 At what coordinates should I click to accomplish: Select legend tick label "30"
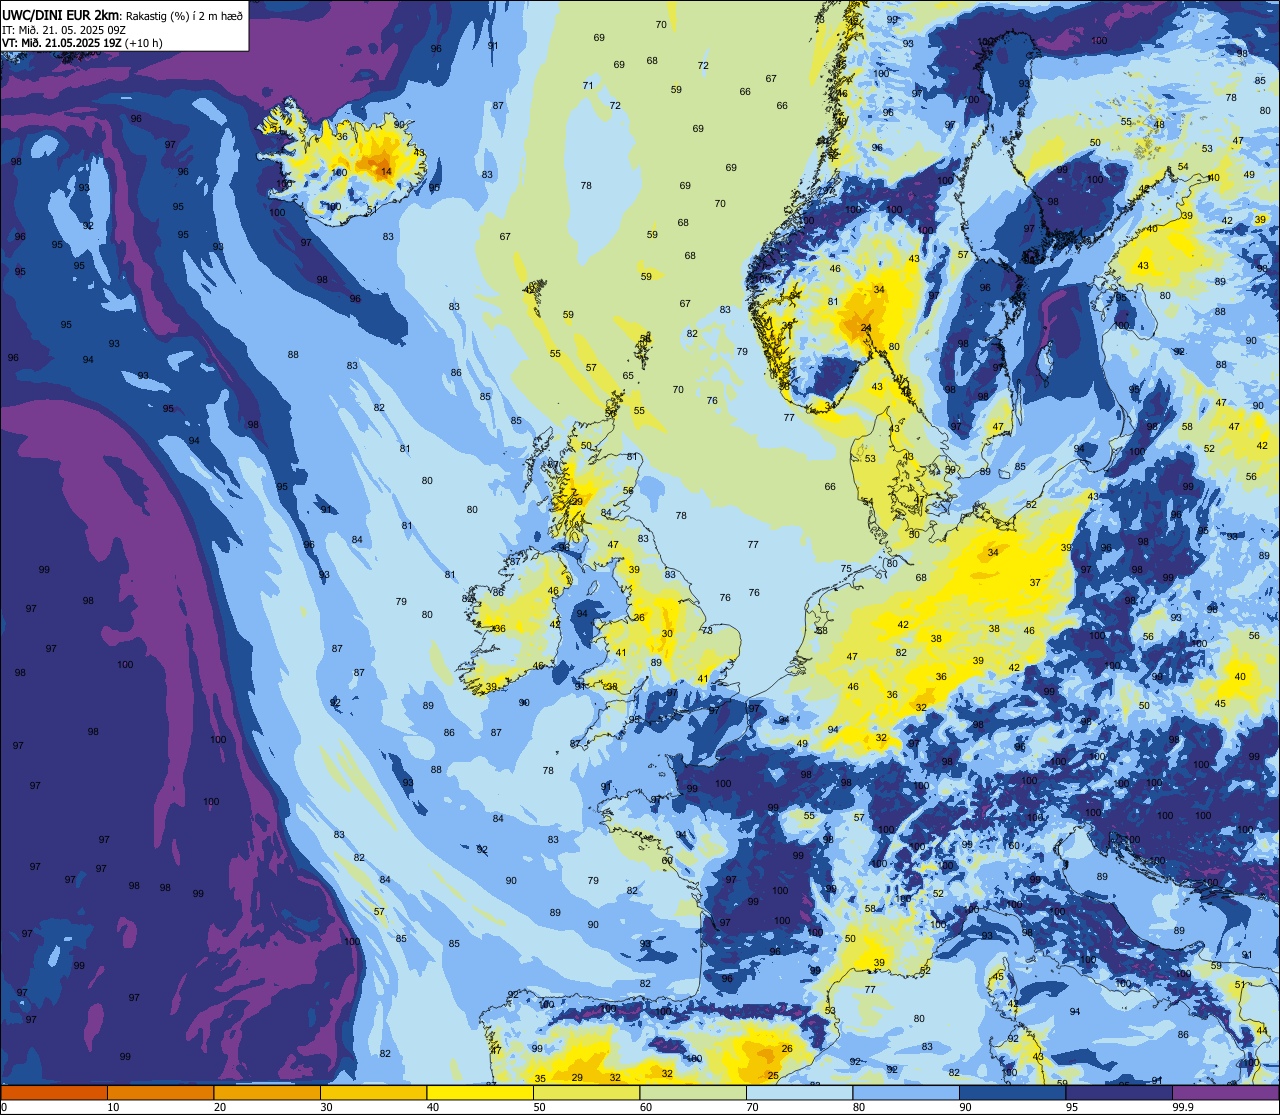(x=326, y=1107)
